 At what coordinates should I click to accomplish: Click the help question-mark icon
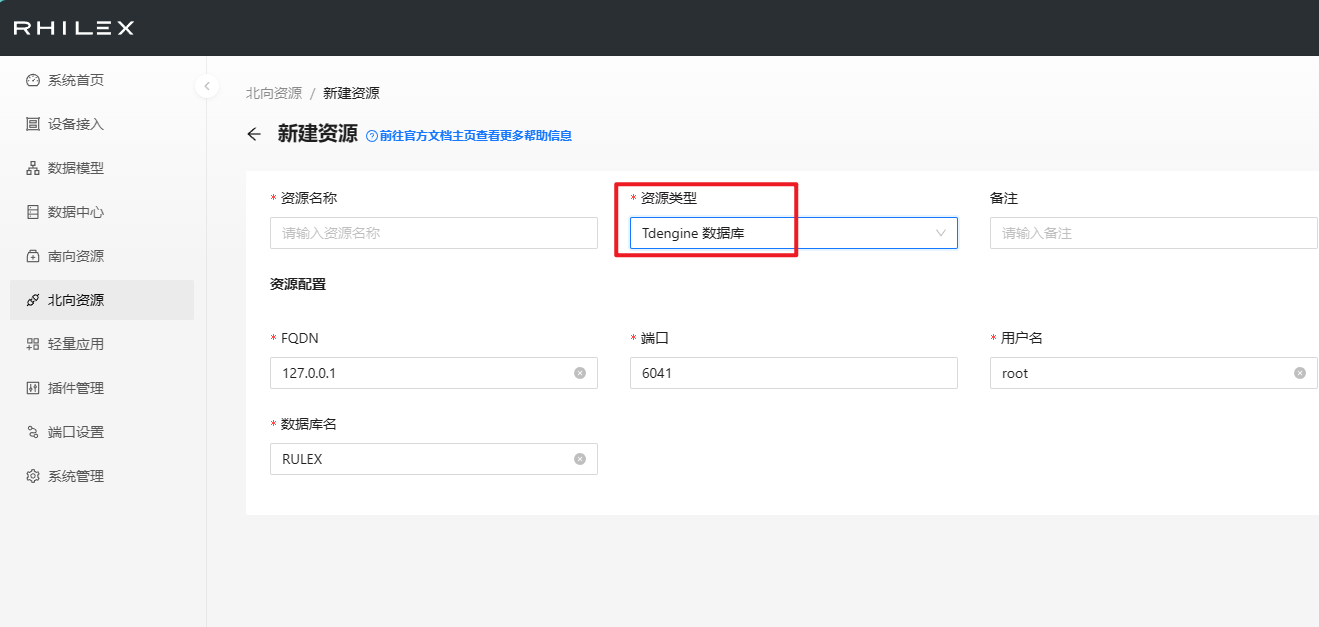tap(372, 136)
